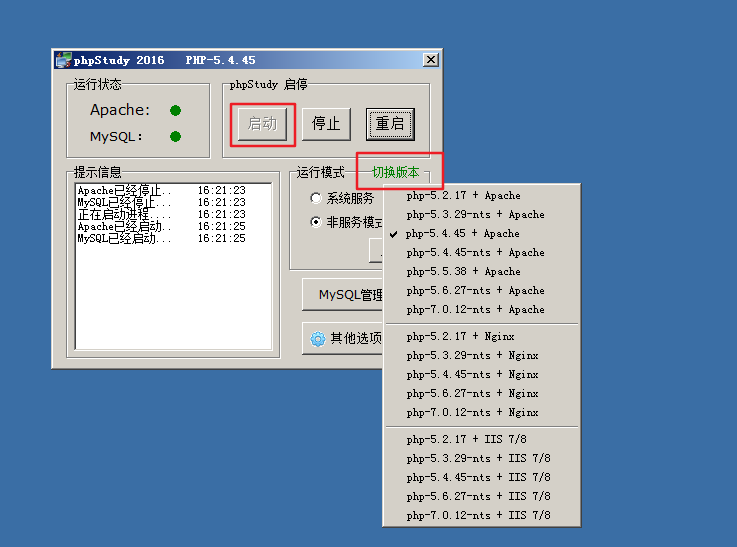737x547 pixels.
Task: Choose php-5.6.27-nts + IIS 7/8
Action: tap(482, 496)
